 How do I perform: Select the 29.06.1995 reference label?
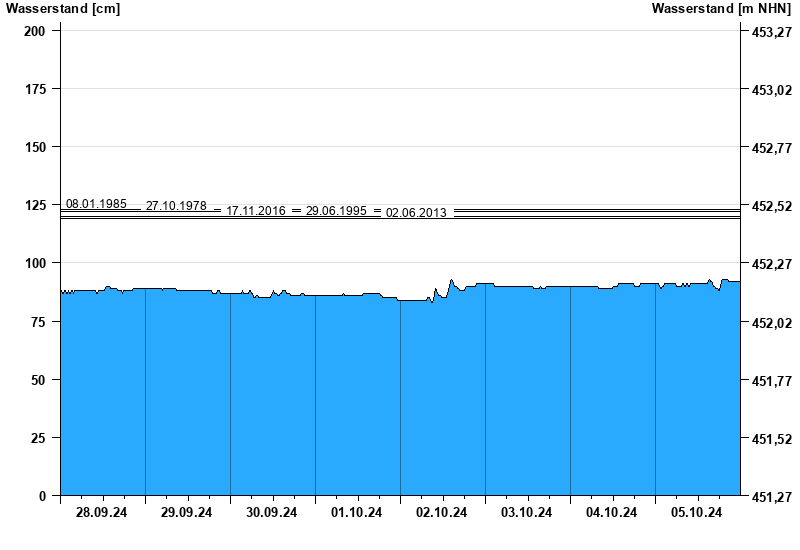336,211
